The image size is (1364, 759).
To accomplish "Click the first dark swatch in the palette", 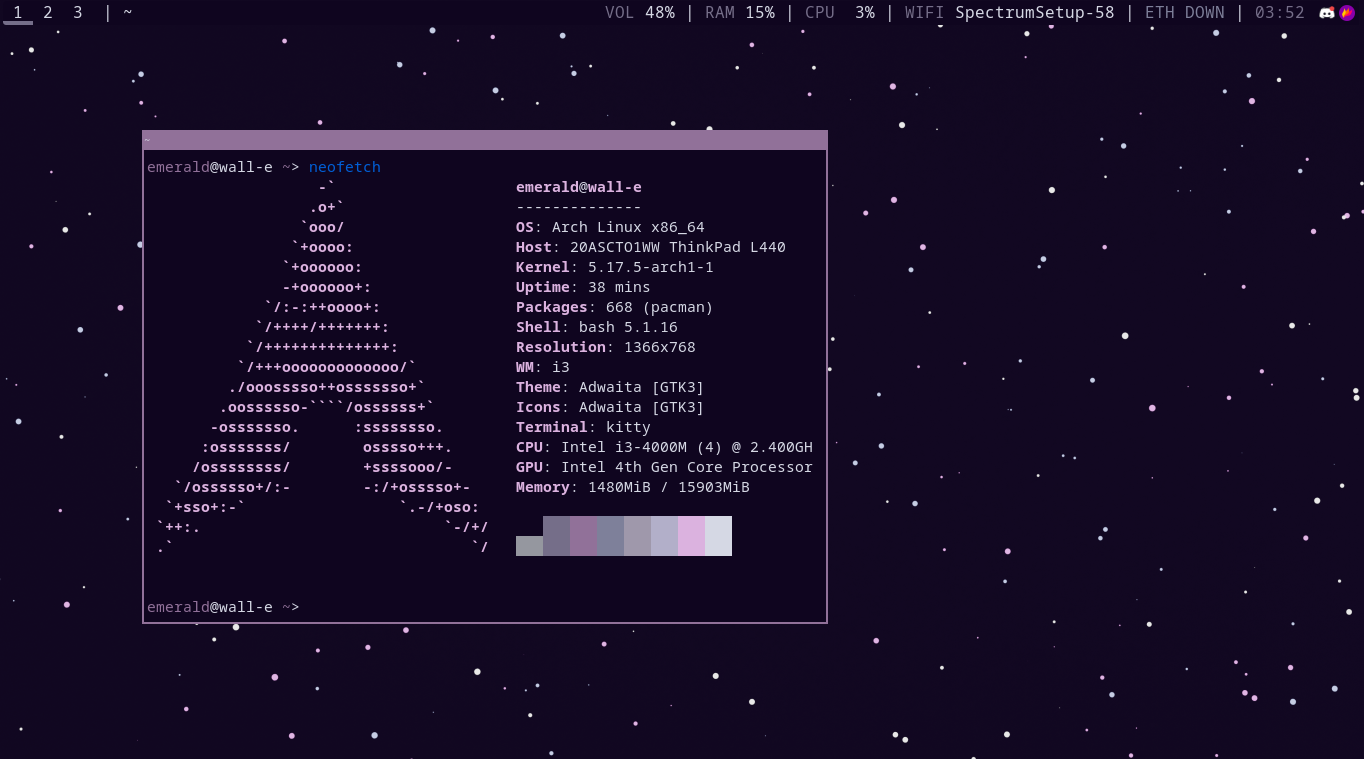I will coord(529,545).
